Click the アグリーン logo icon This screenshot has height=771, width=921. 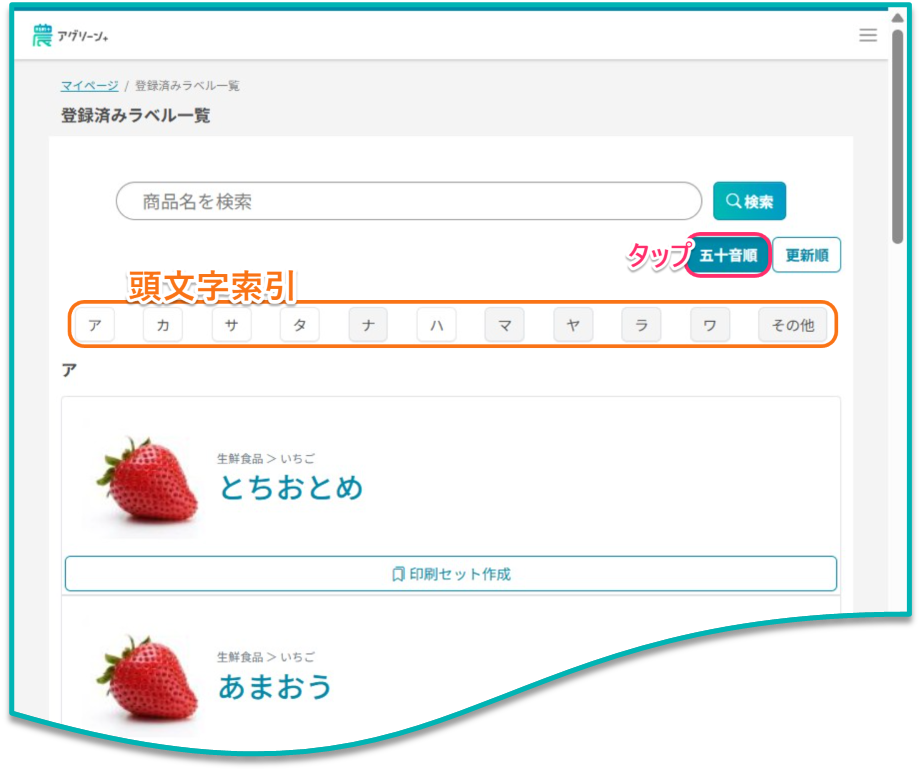pos(42,36)
